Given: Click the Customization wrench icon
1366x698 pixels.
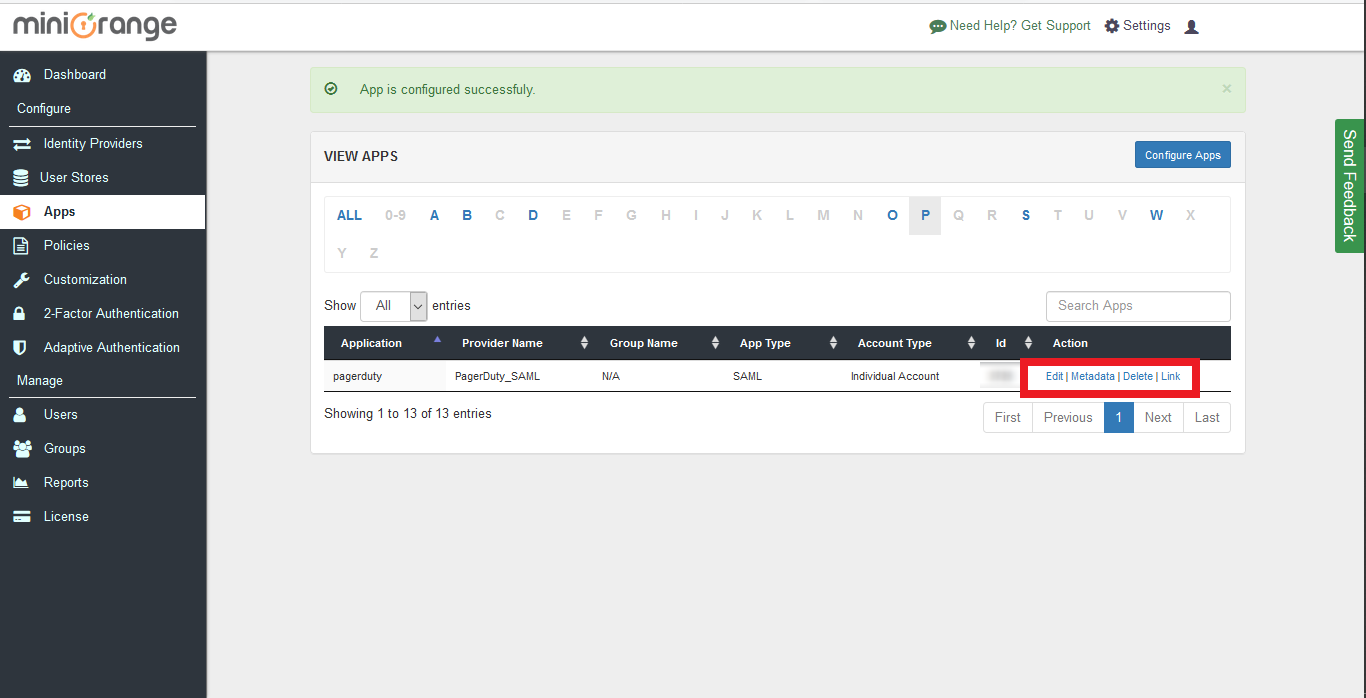Looking at the screenshot, I should [x=21, y=280].
